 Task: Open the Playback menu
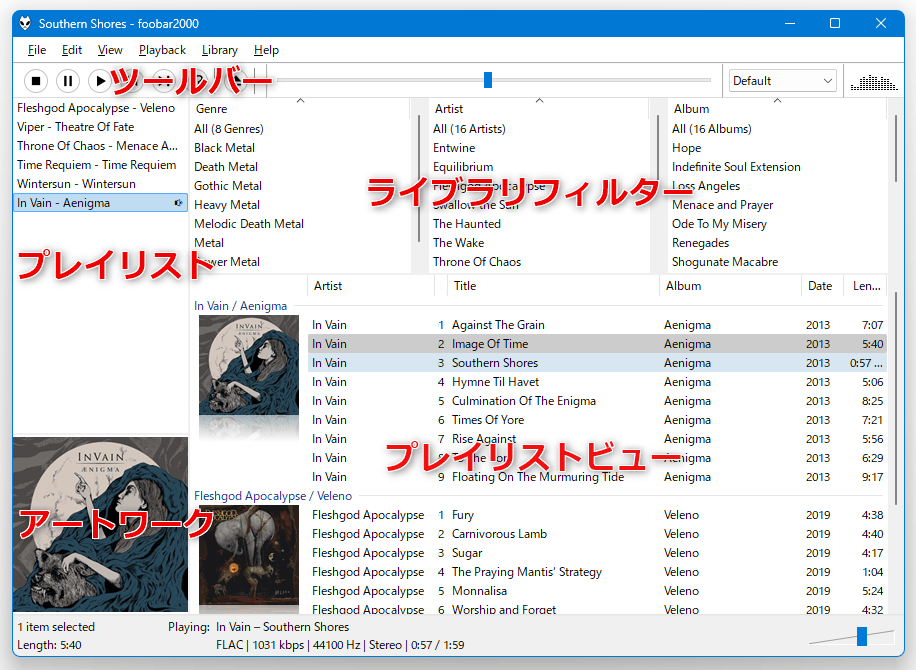(162, 50)
